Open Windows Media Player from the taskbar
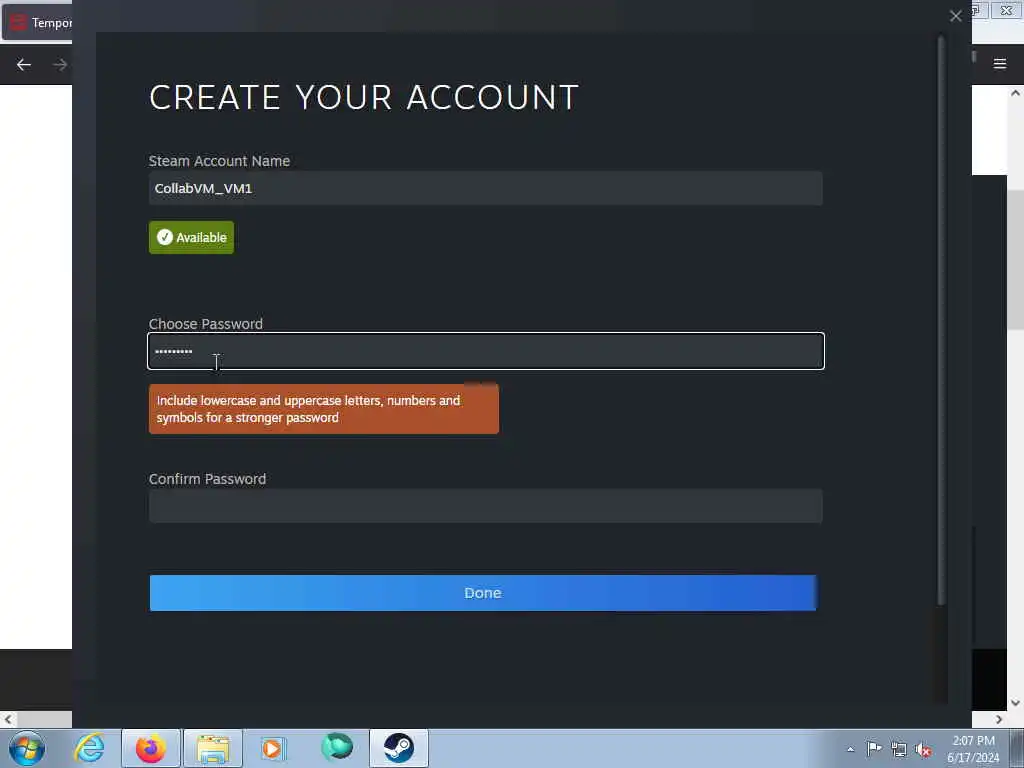The height and width of the screenshot is (768, 1024). (274, 748)
